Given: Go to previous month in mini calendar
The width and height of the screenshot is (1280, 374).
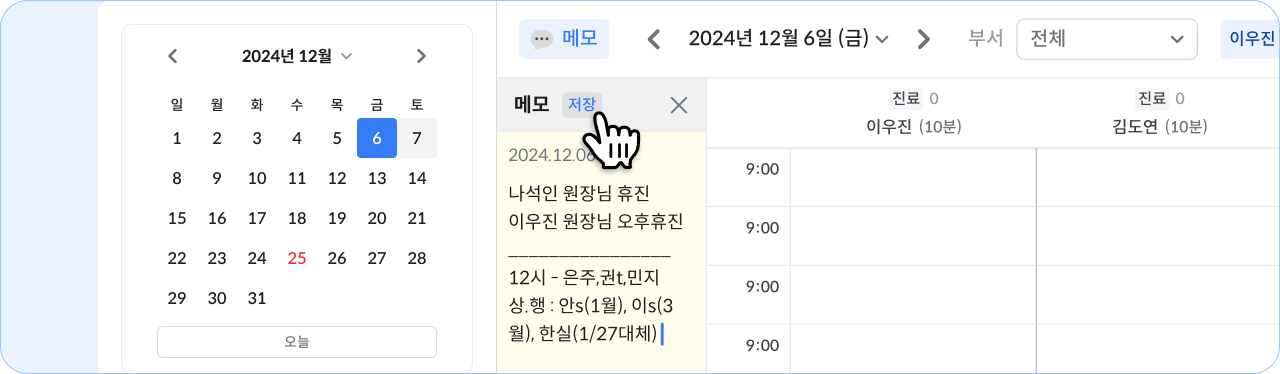Looking at the screenshot, I should pyautogui.click(x=173, y=56).
